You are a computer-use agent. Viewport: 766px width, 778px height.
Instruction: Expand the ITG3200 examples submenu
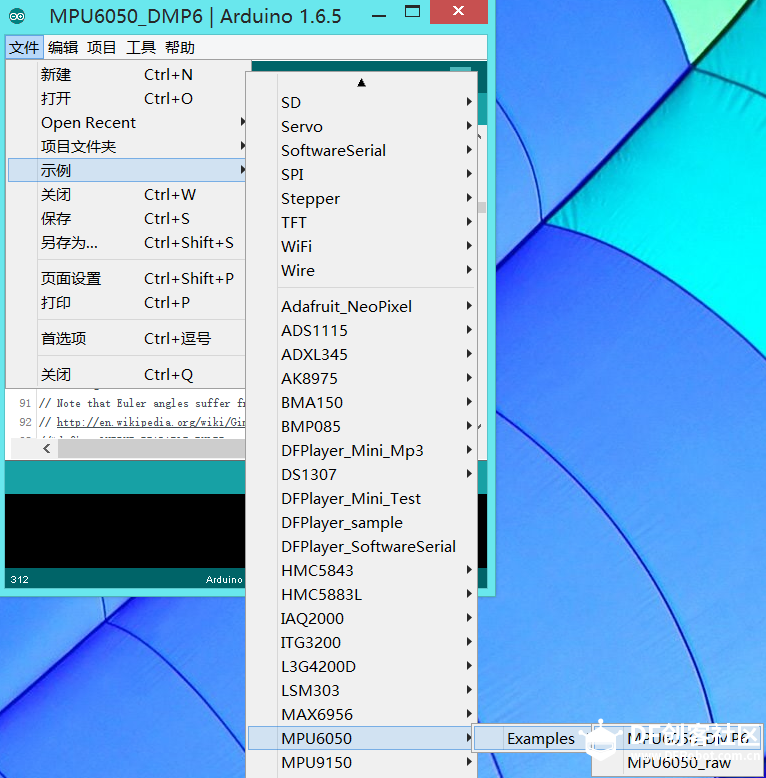(x=362, y=643)
